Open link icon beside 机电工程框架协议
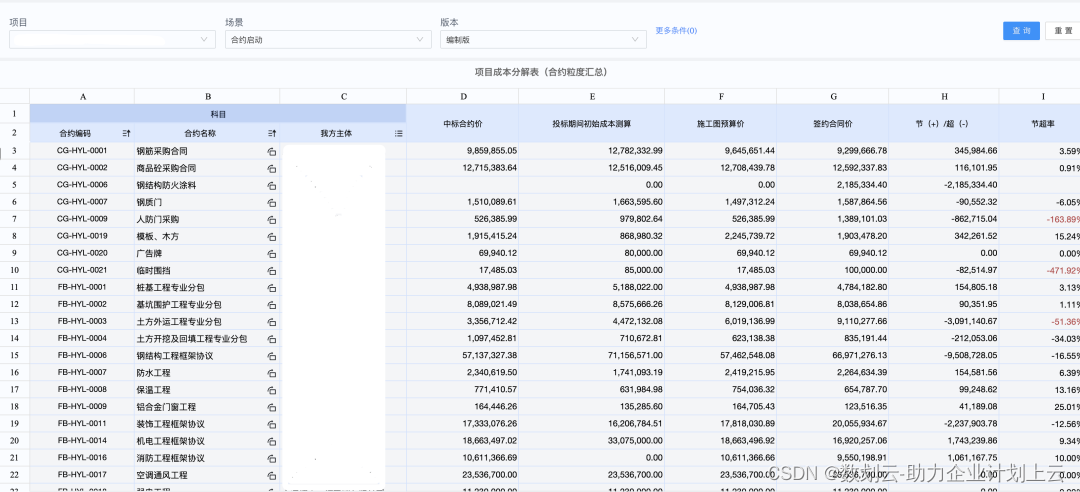The width and height of the screenshot is (1080, 492). 271,441
